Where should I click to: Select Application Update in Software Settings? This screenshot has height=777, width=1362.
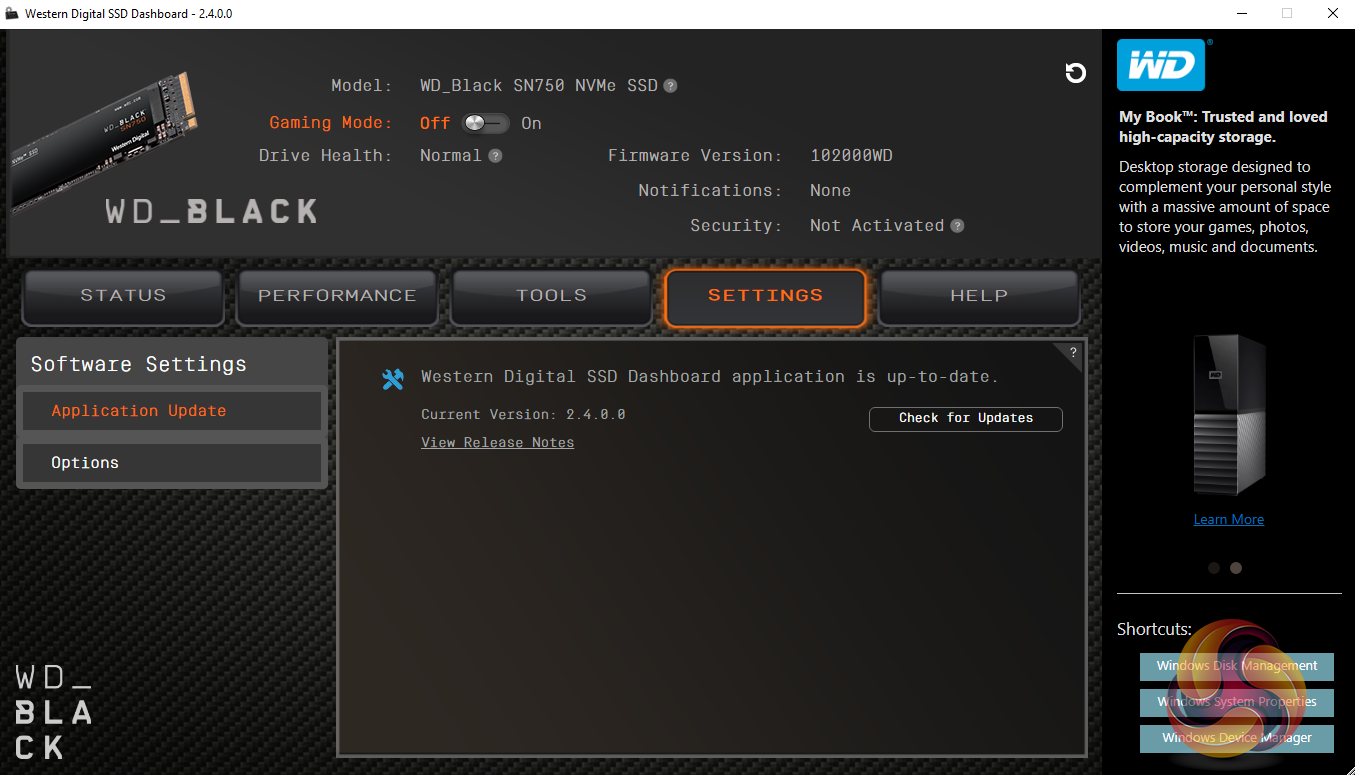172,411
